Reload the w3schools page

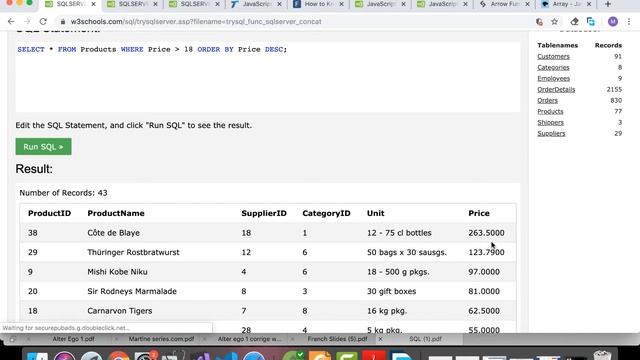[43, 22]
